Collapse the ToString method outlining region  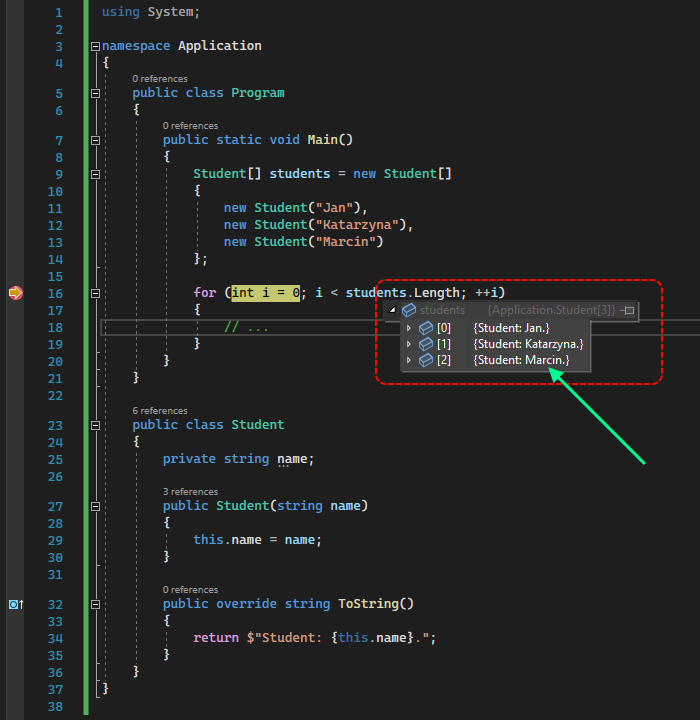95,604
